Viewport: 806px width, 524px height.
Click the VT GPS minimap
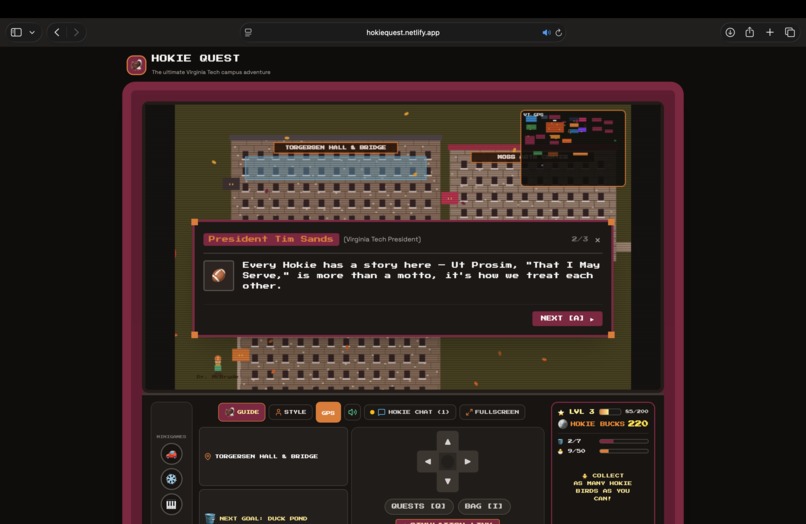tap(573, 148)
